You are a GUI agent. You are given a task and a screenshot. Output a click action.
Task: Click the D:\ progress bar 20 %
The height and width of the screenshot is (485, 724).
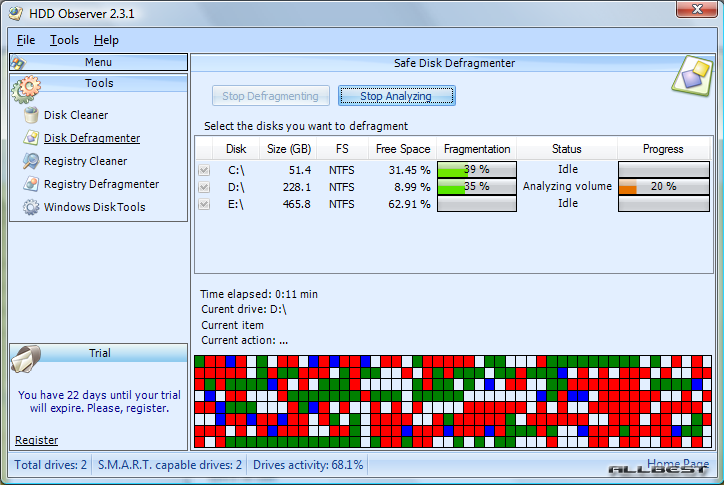pos(664,187)
